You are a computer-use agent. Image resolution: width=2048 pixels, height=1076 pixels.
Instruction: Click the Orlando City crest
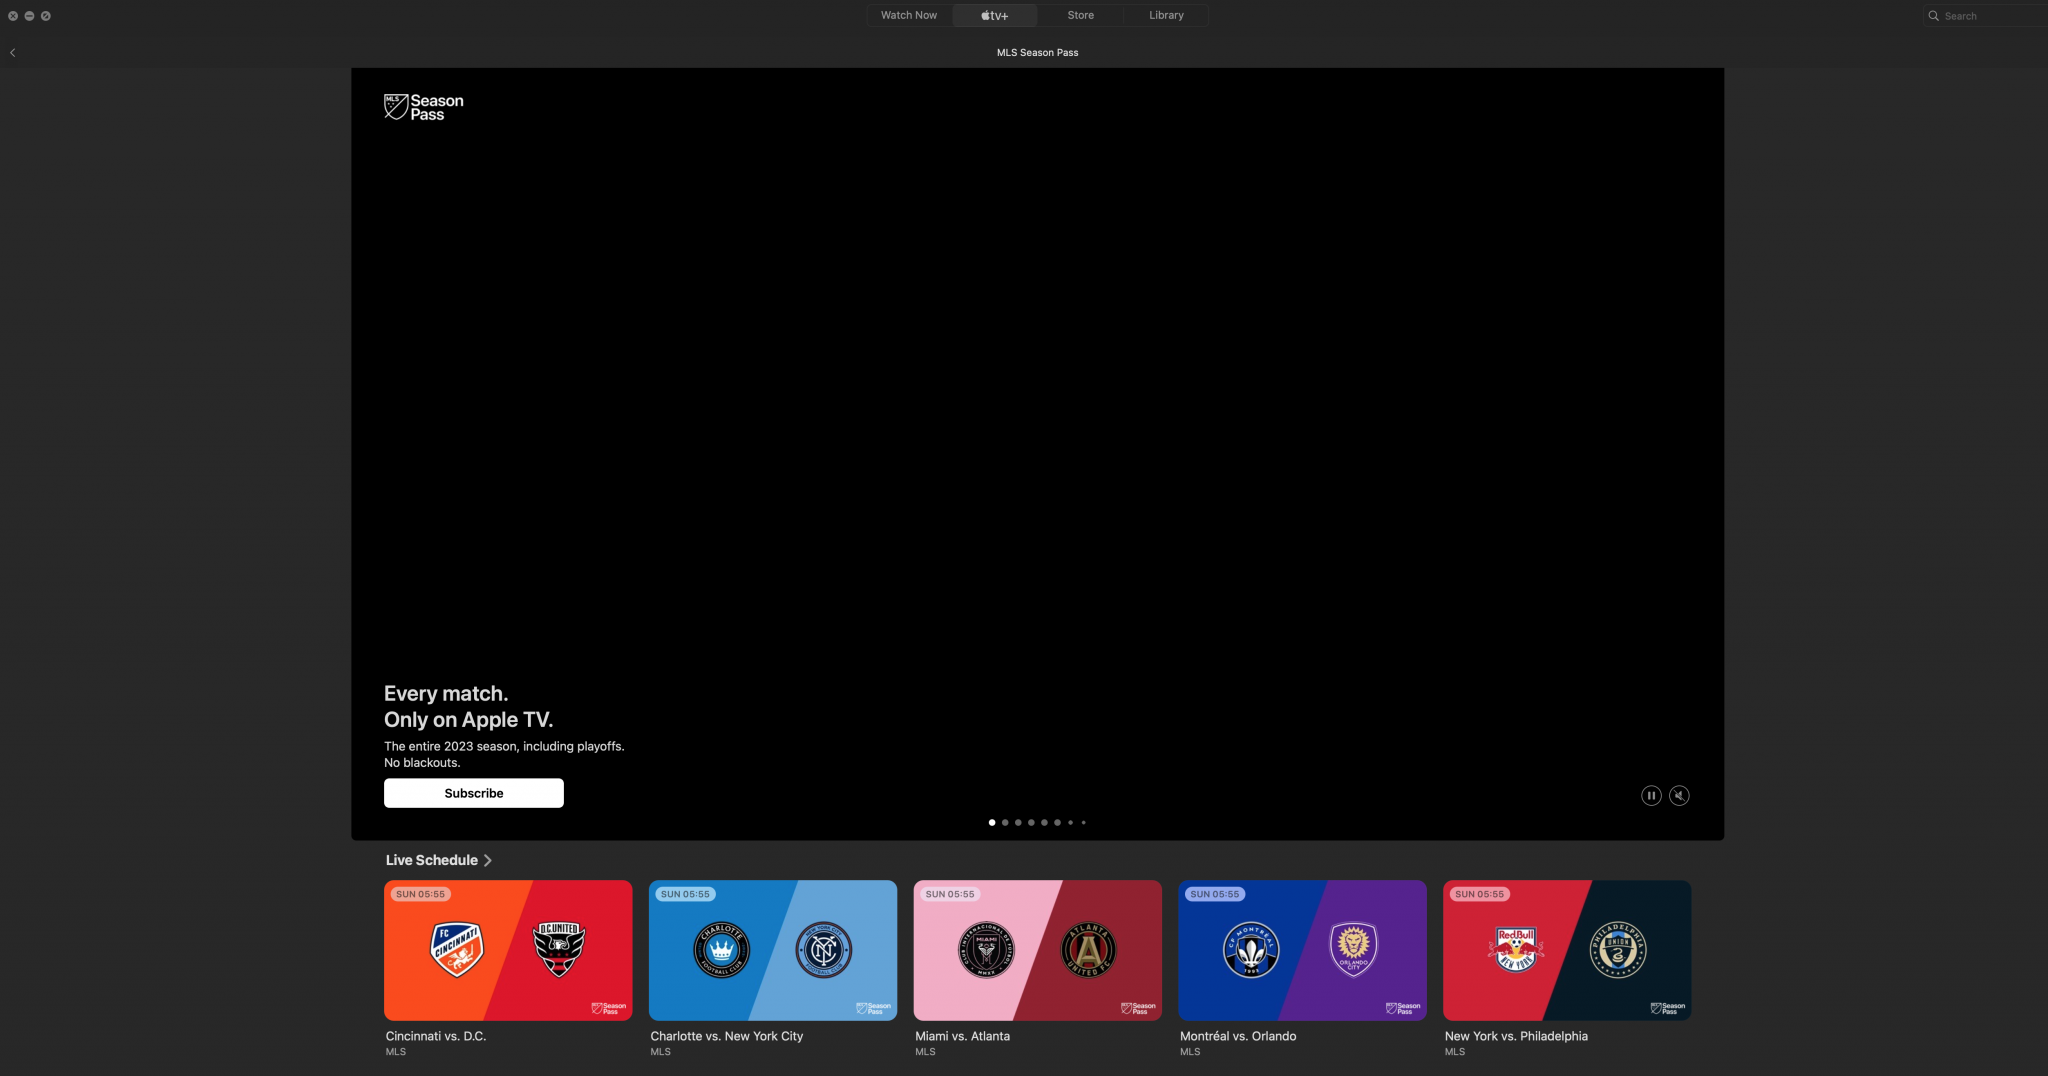coord(1353,949)
